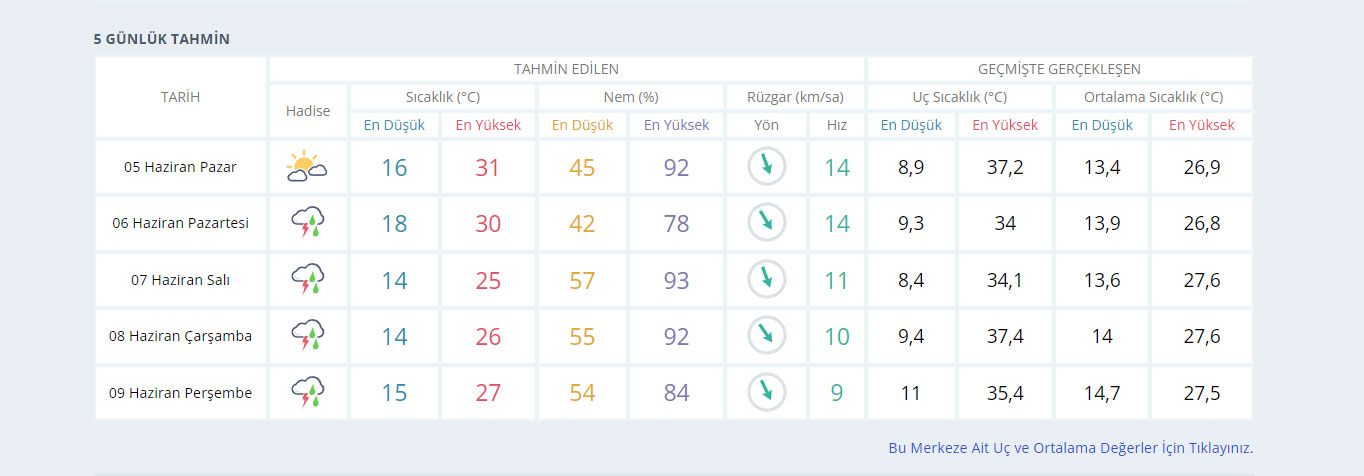Screen dimensions: 1364x476
Task: Click the thunderstorm icon for 08 Haziran Çarşamba
Action: click(x=307, y=336)
